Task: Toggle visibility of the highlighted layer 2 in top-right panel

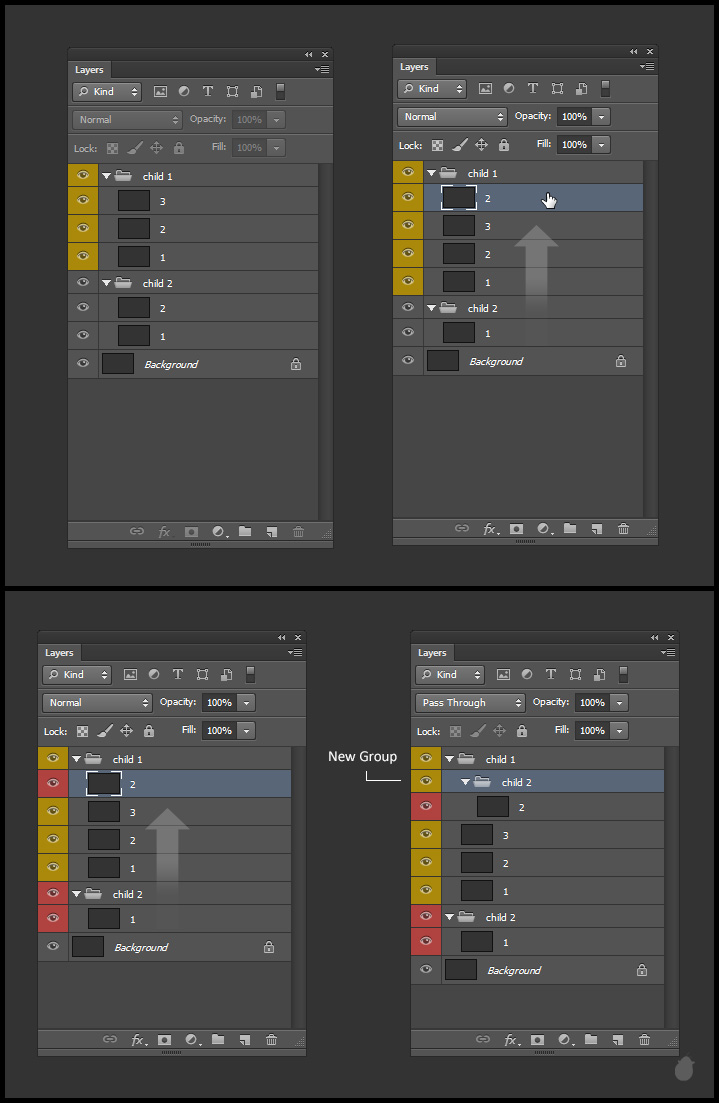Action: point(407,198)
